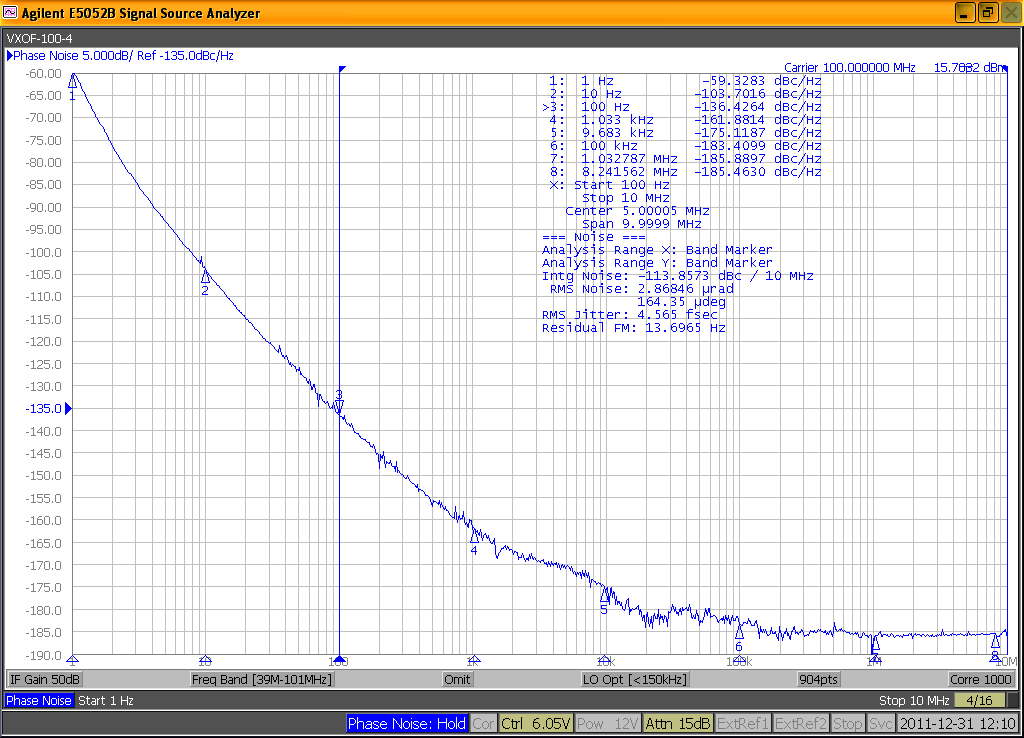1024x738 pixels.
Task: Select marker 4 triangle near 1 kHz
Action: pyautogui.click(x=475, y=536)
